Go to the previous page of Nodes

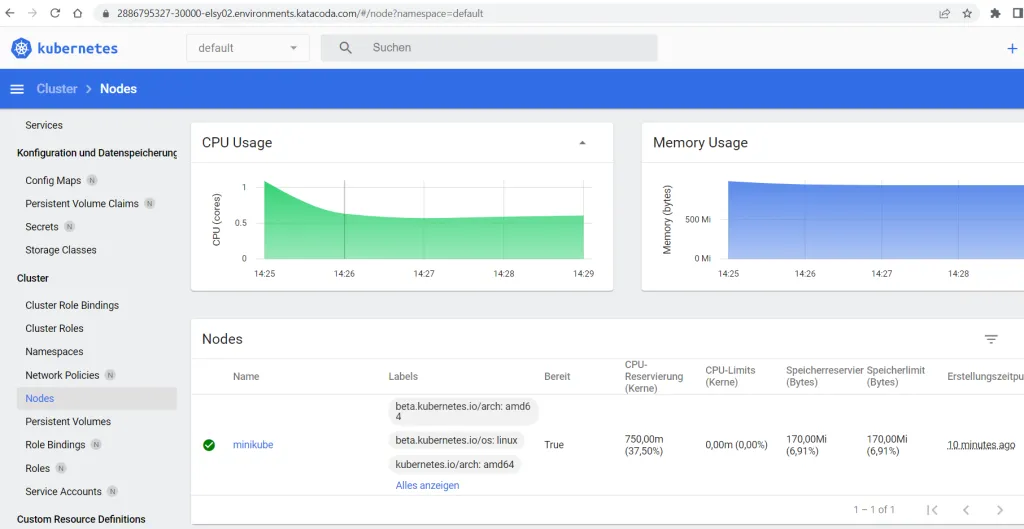point(966,509)
